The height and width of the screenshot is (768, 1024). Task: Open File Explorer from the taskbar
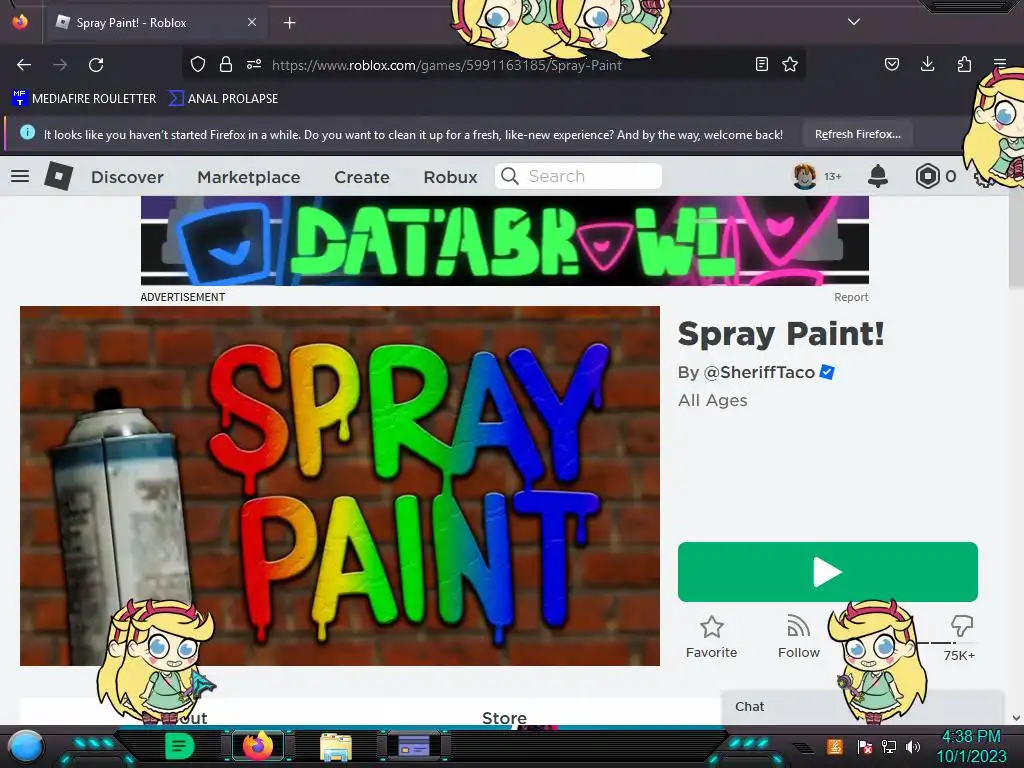tap(336, 747)
